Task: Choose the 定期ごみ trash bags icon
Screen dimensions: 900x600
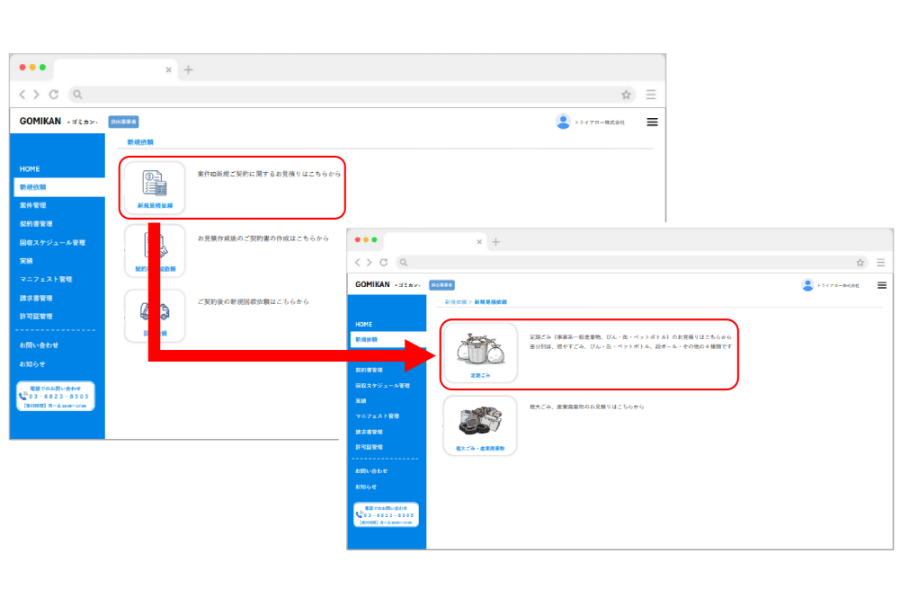Action: tap(480, 352)
